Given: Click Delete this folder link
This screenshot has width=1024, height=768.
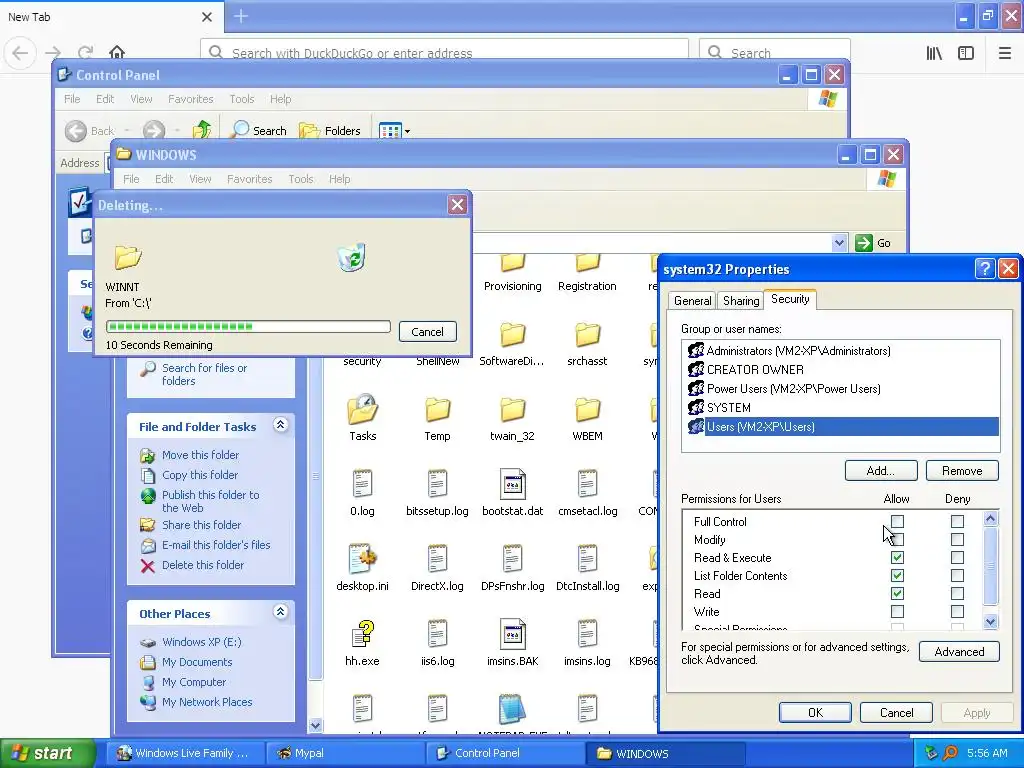Looking at the screenshot, I should pos(202,565).
